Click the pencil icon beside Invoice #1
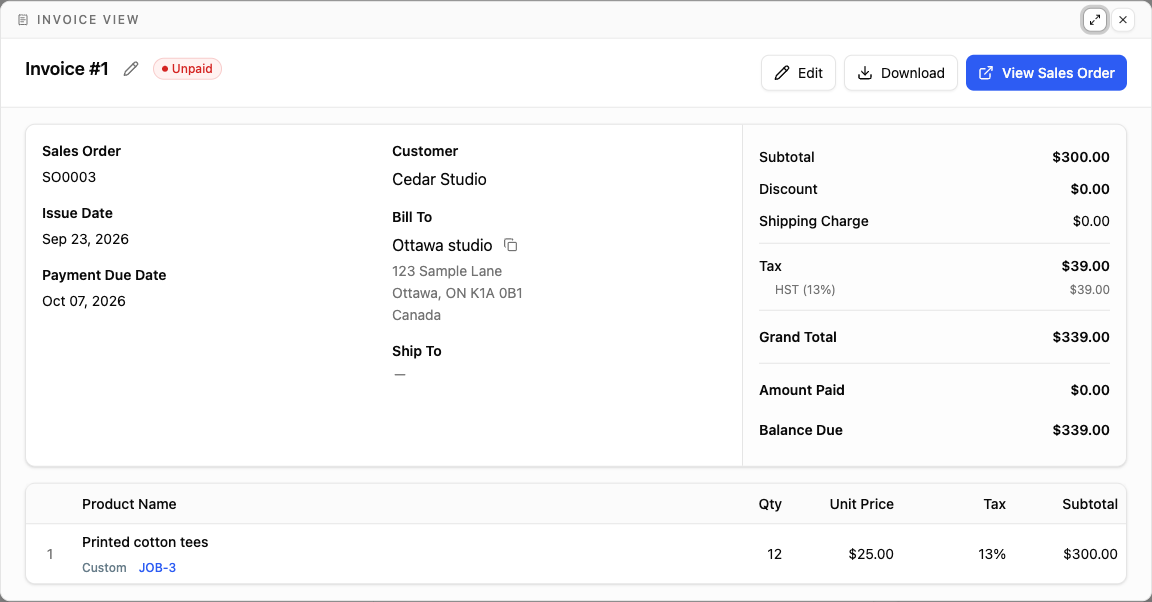The height and width of the screenshot is (602, 1152). (x=131, y=69)
